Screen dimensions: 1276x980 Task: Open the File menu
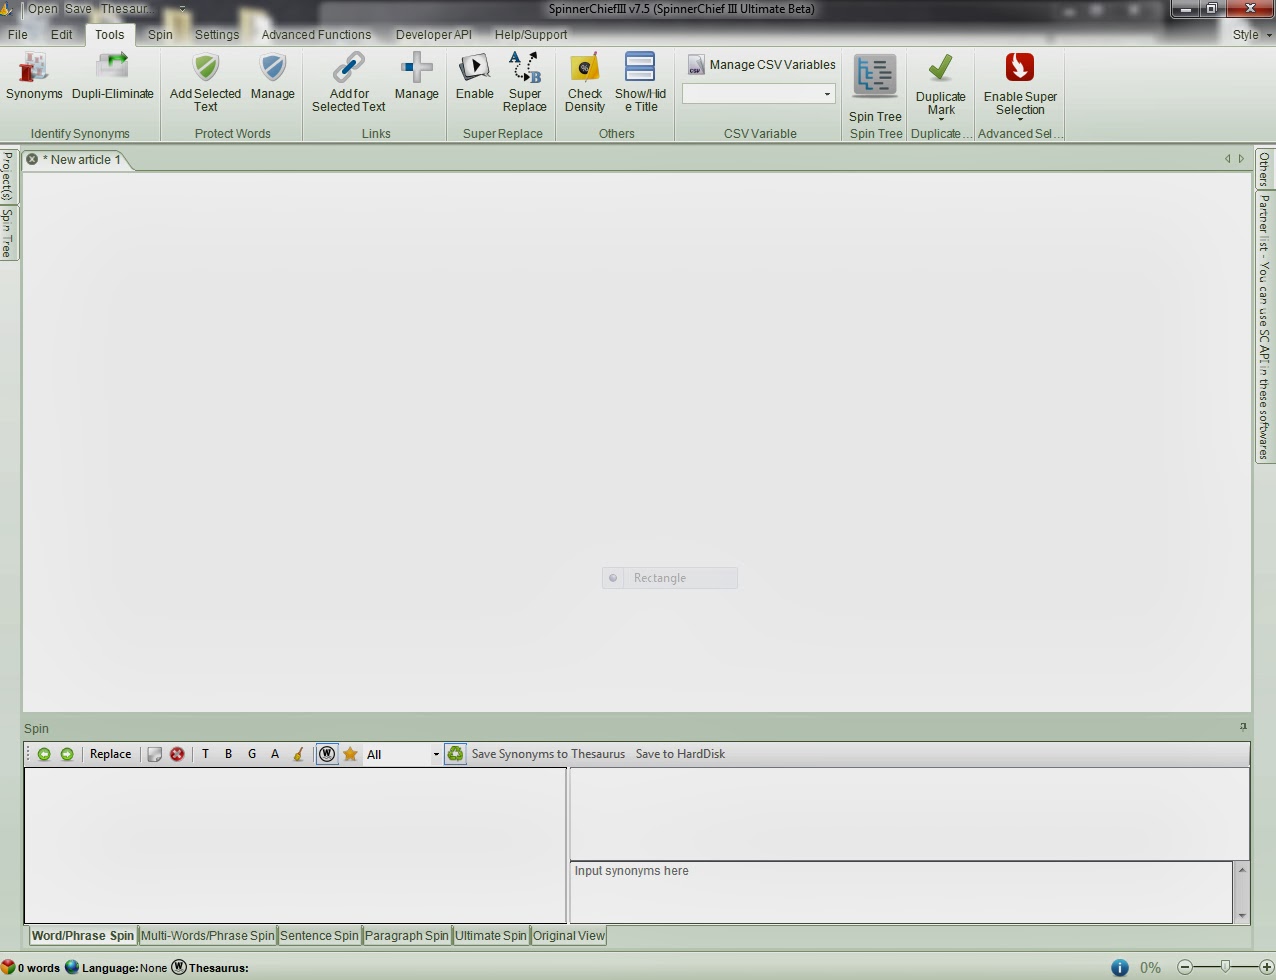tap(18, 34)
